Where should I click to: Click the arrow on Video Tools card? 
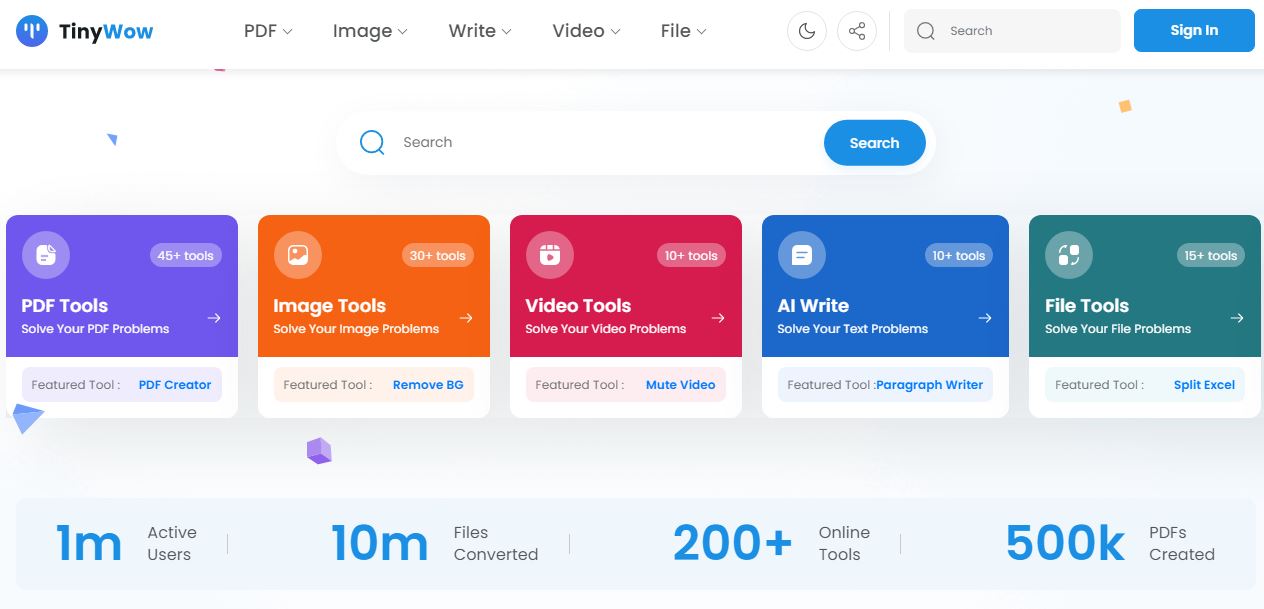click(x=718, y=318)
